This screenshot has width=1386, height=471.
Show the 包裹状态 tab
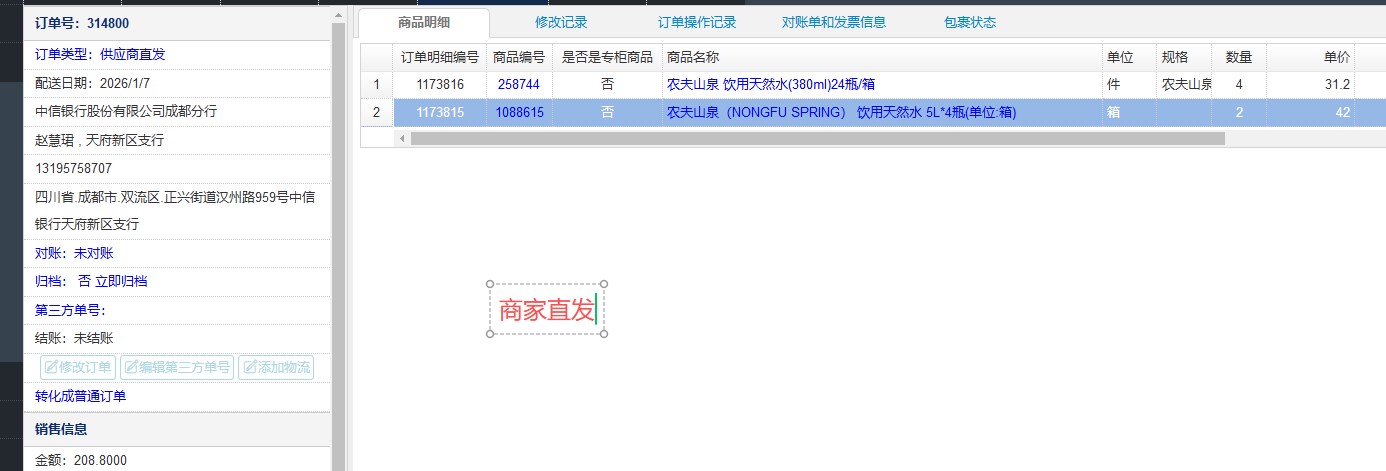[969, 22]
